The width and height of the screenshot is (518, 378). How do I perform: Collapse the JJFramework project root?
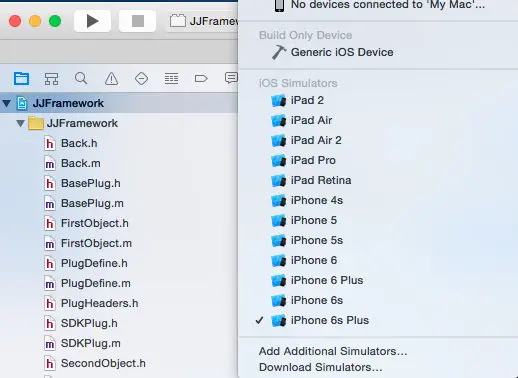tap(6, 103)
